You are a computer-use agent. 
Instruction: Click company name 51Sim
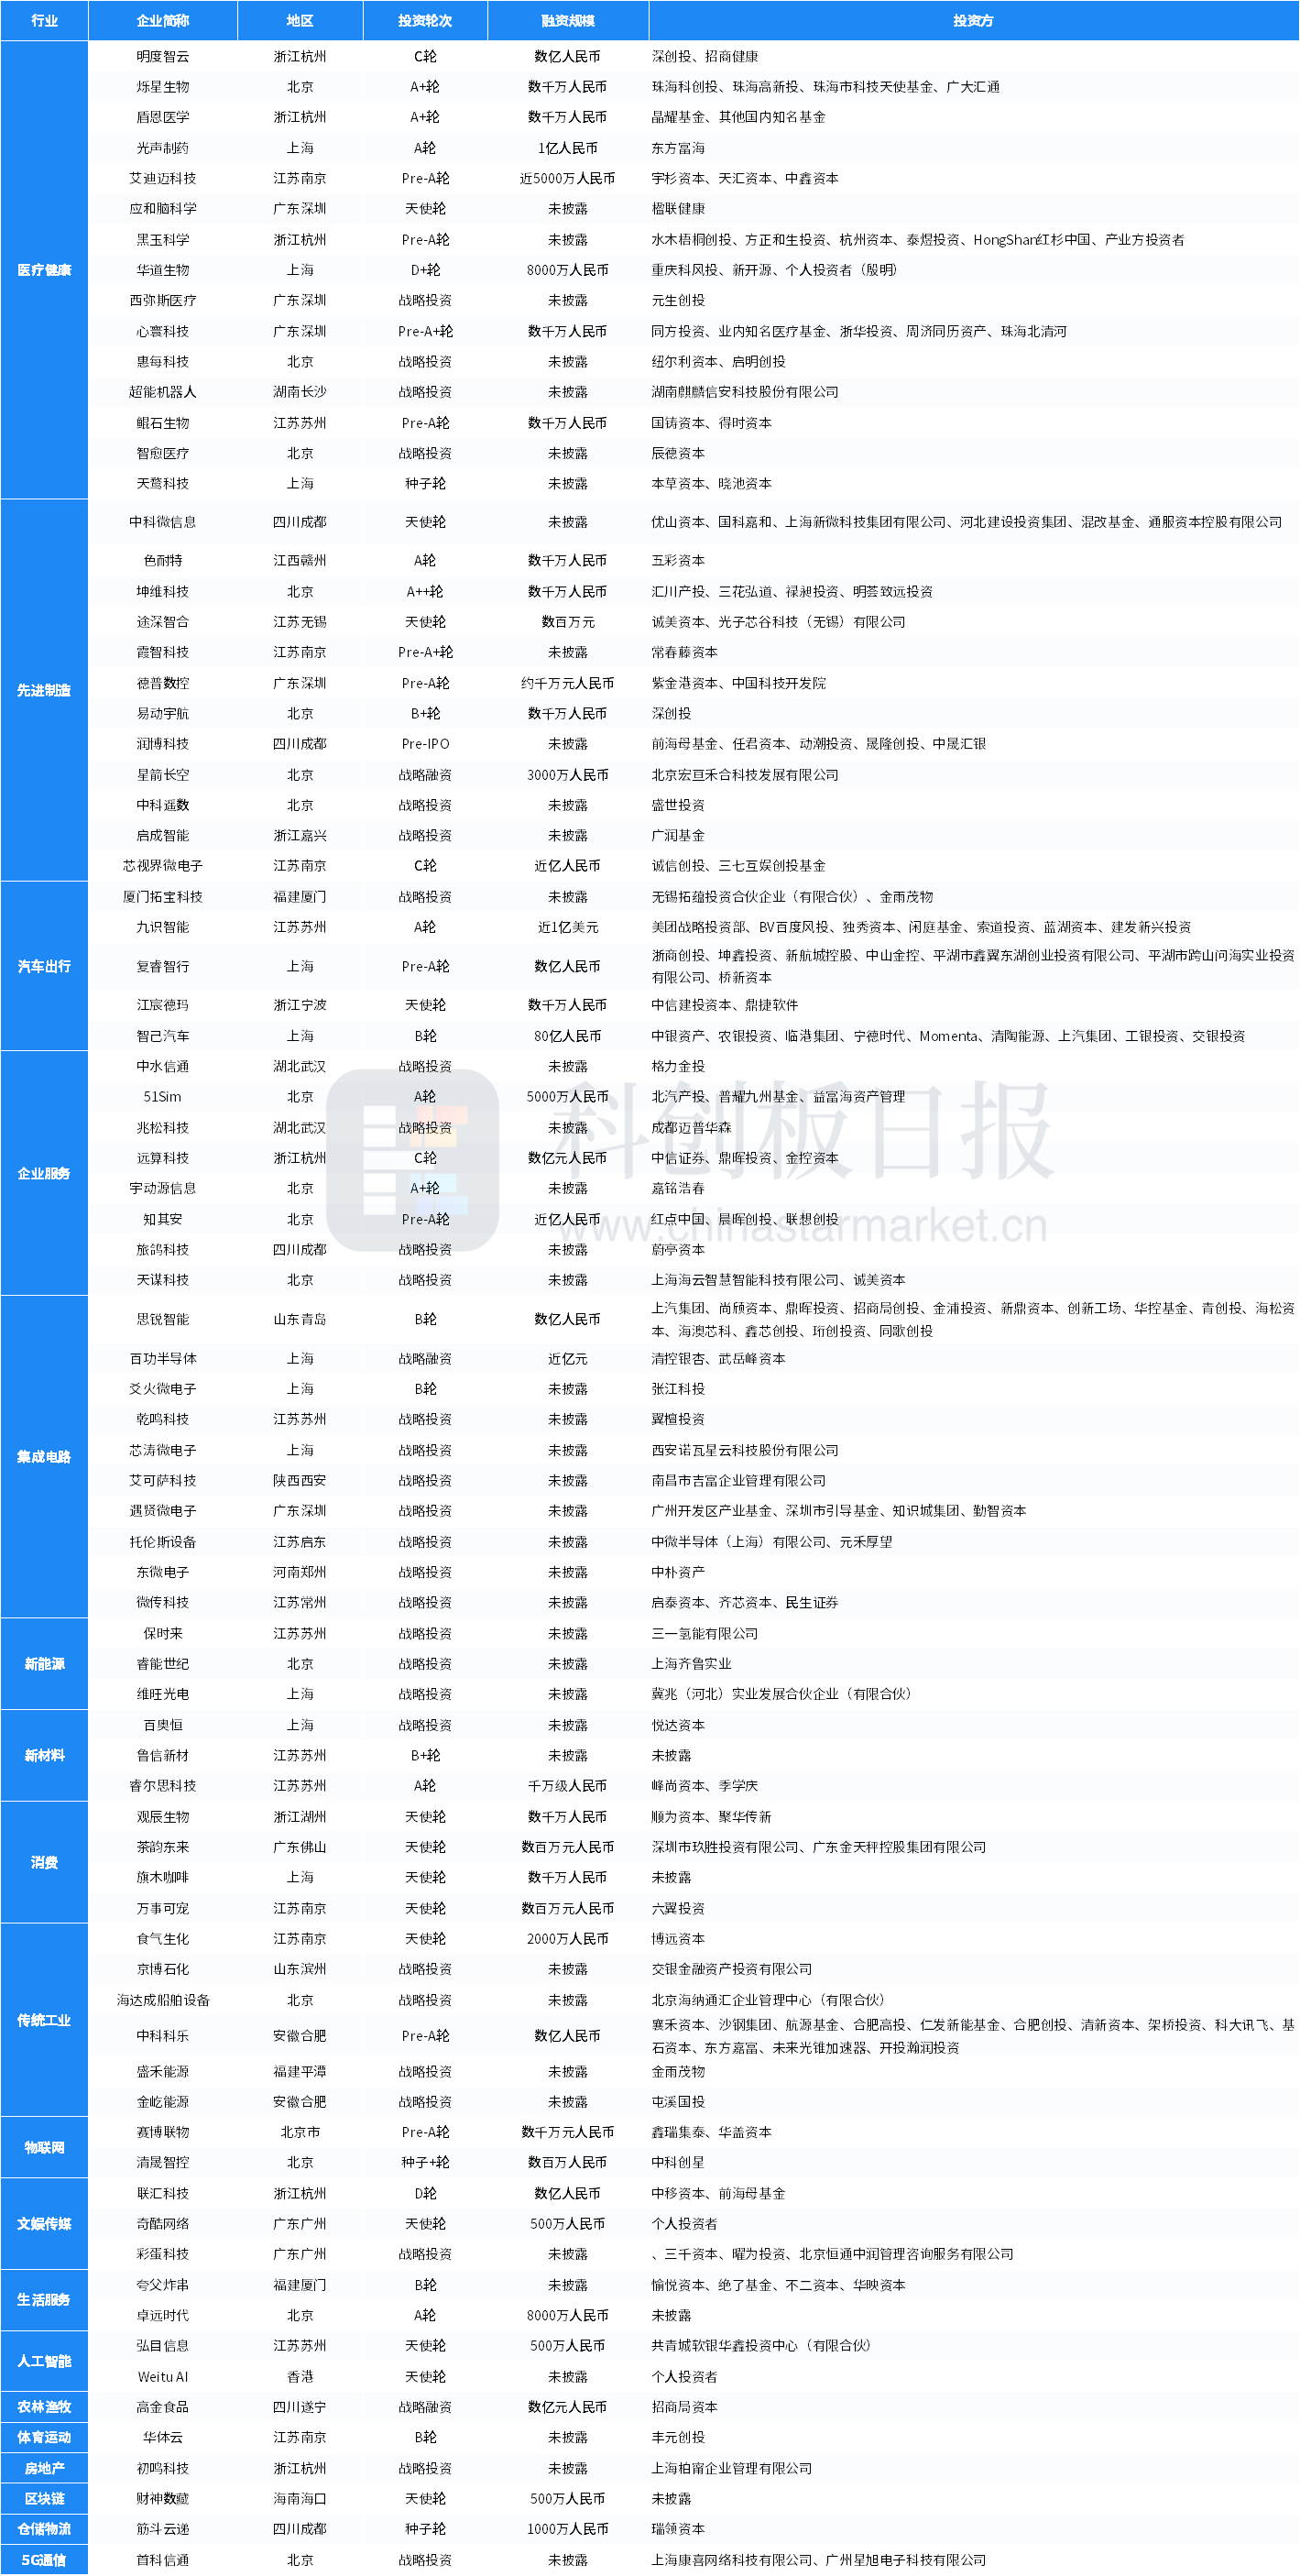pos(163,1097)
